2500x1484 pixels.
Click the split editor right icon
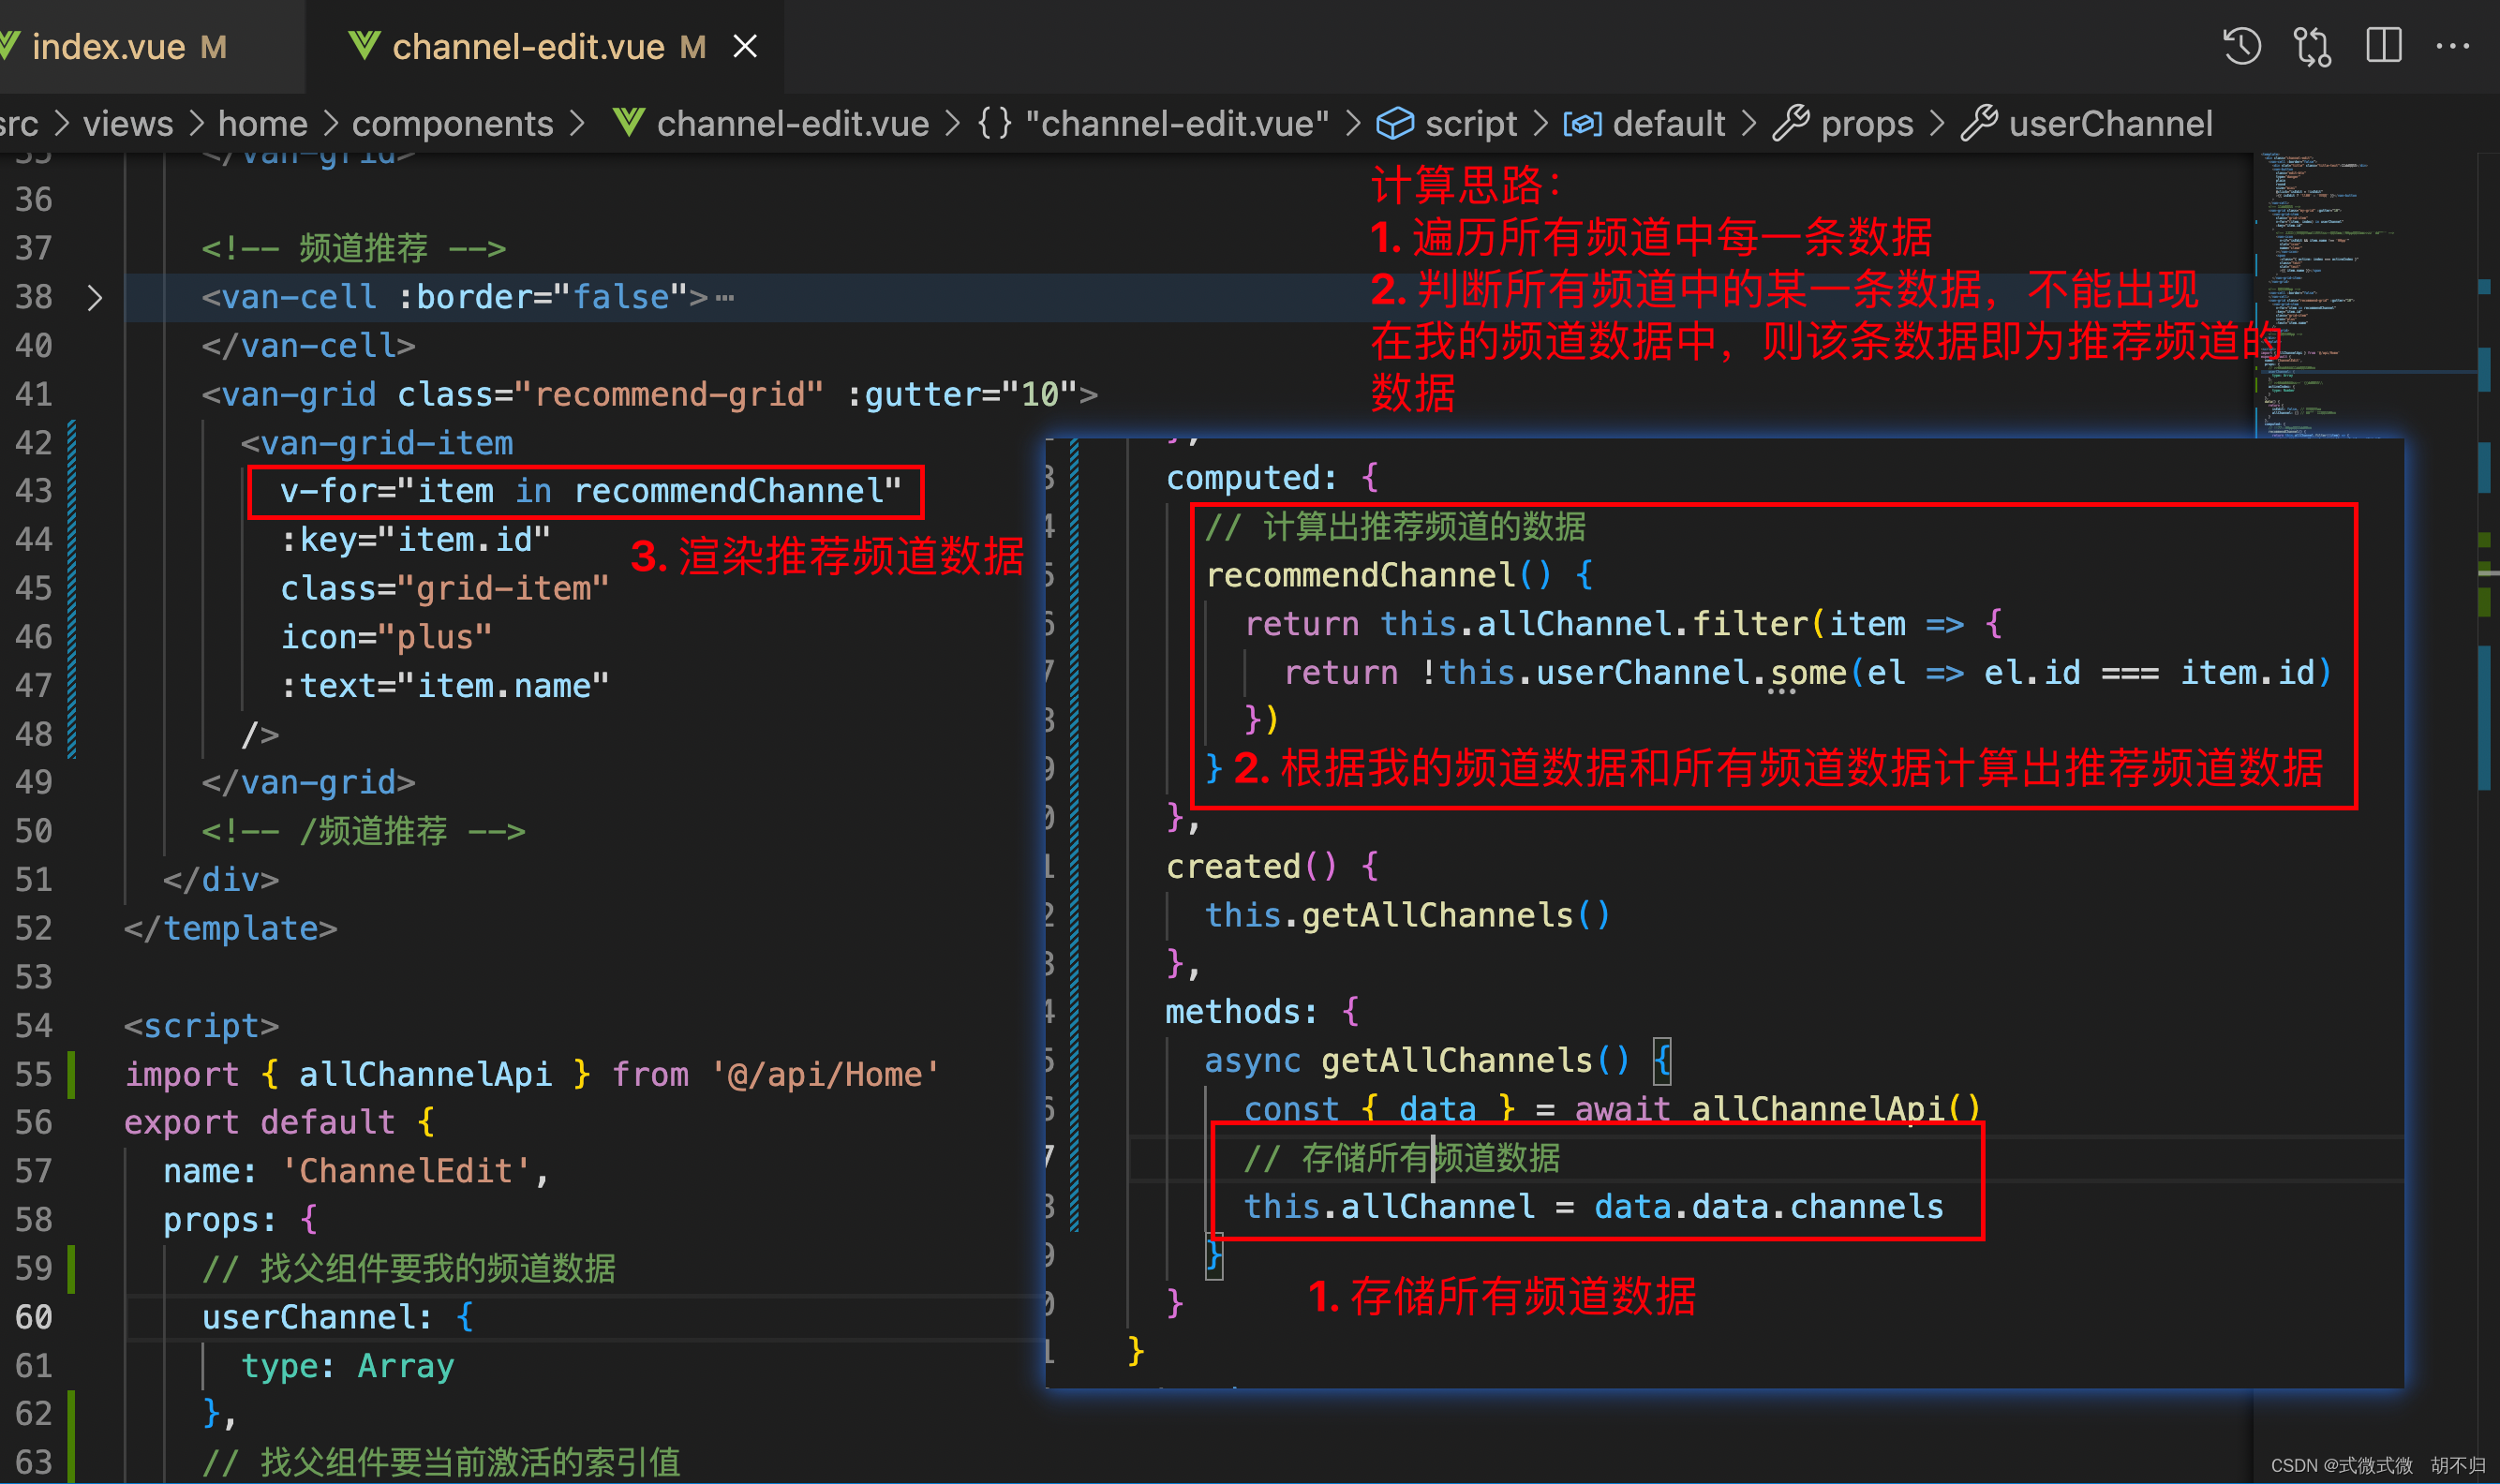[x=2383, y=46]
